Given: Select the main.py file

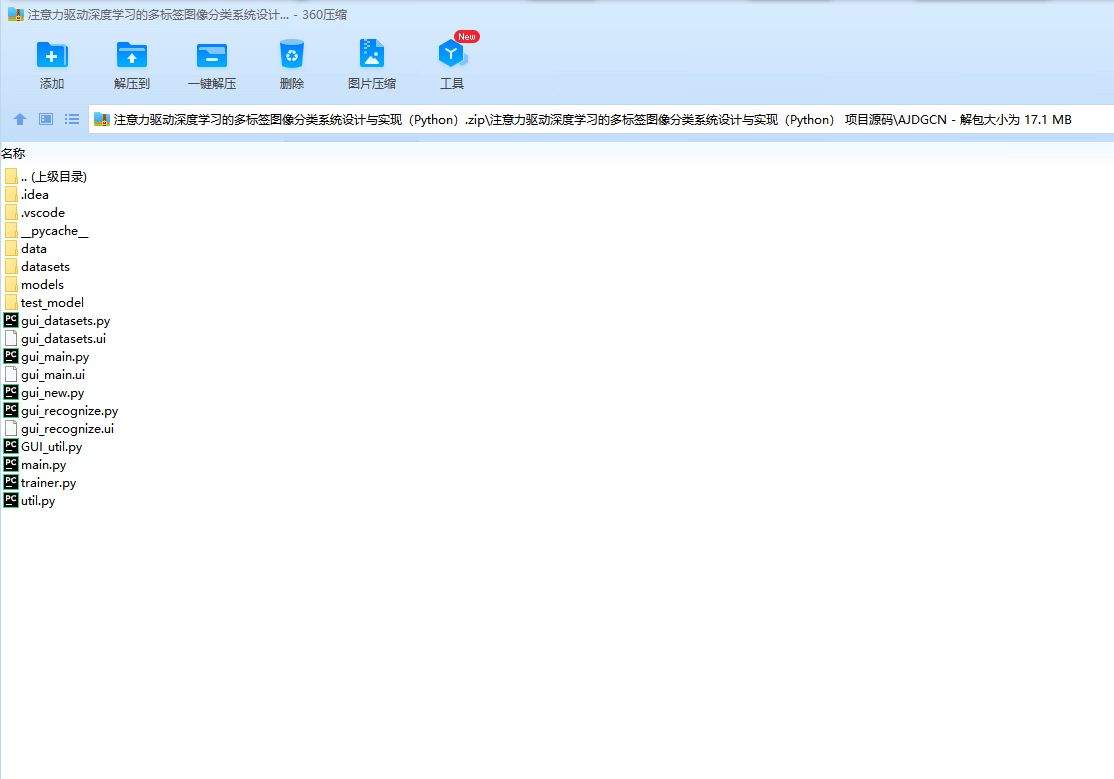Looking at the screenshot, I should [36, 465].
